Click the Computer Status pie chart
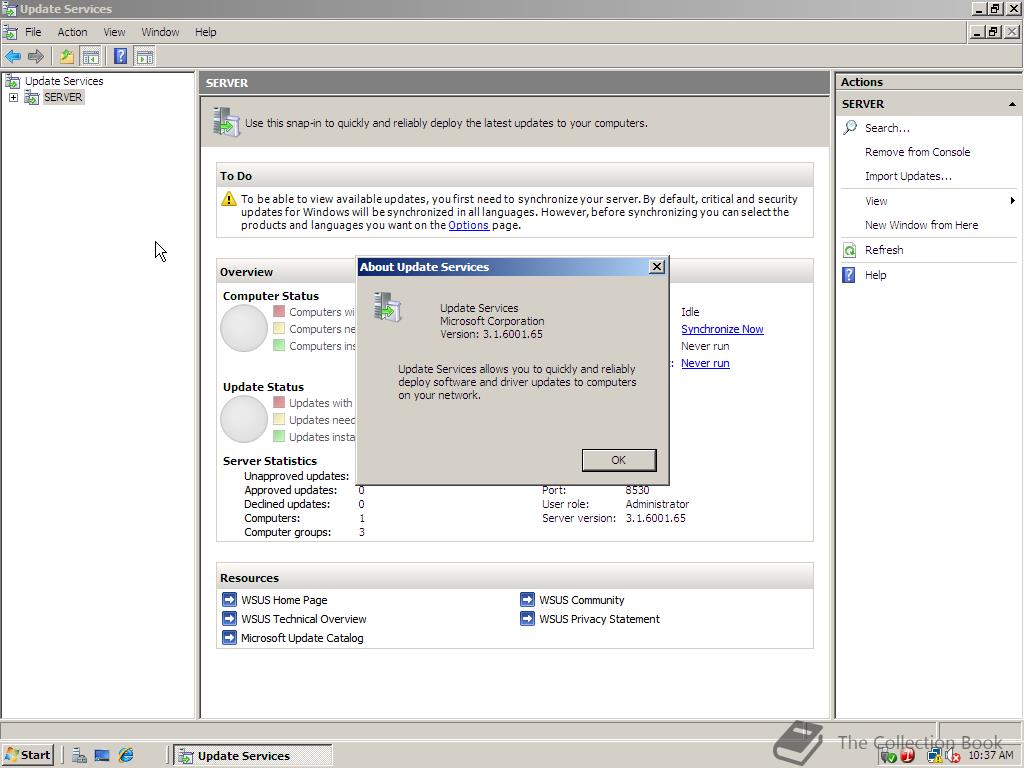The width and height of the screenshot is (1024, 768). (244, 328)
